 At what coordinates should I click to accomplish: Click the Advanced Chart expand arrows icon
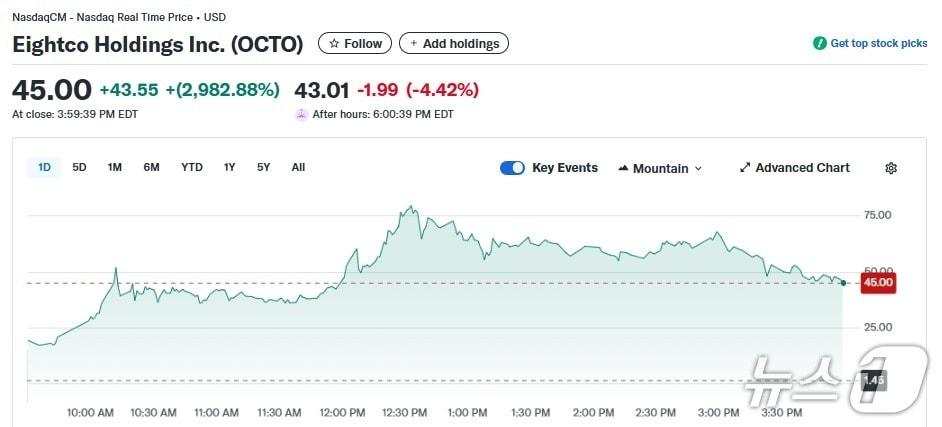pos(745,168)
